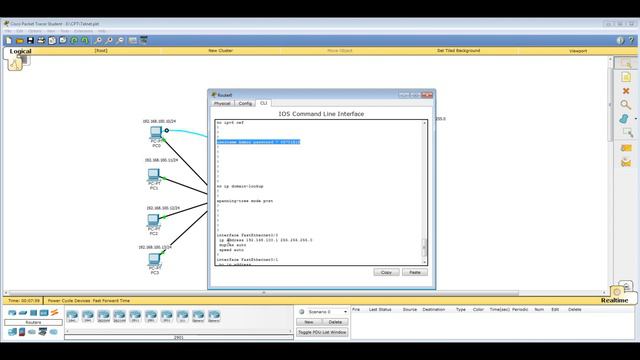Switch to the Physical tab in router window

coord(222,104)
